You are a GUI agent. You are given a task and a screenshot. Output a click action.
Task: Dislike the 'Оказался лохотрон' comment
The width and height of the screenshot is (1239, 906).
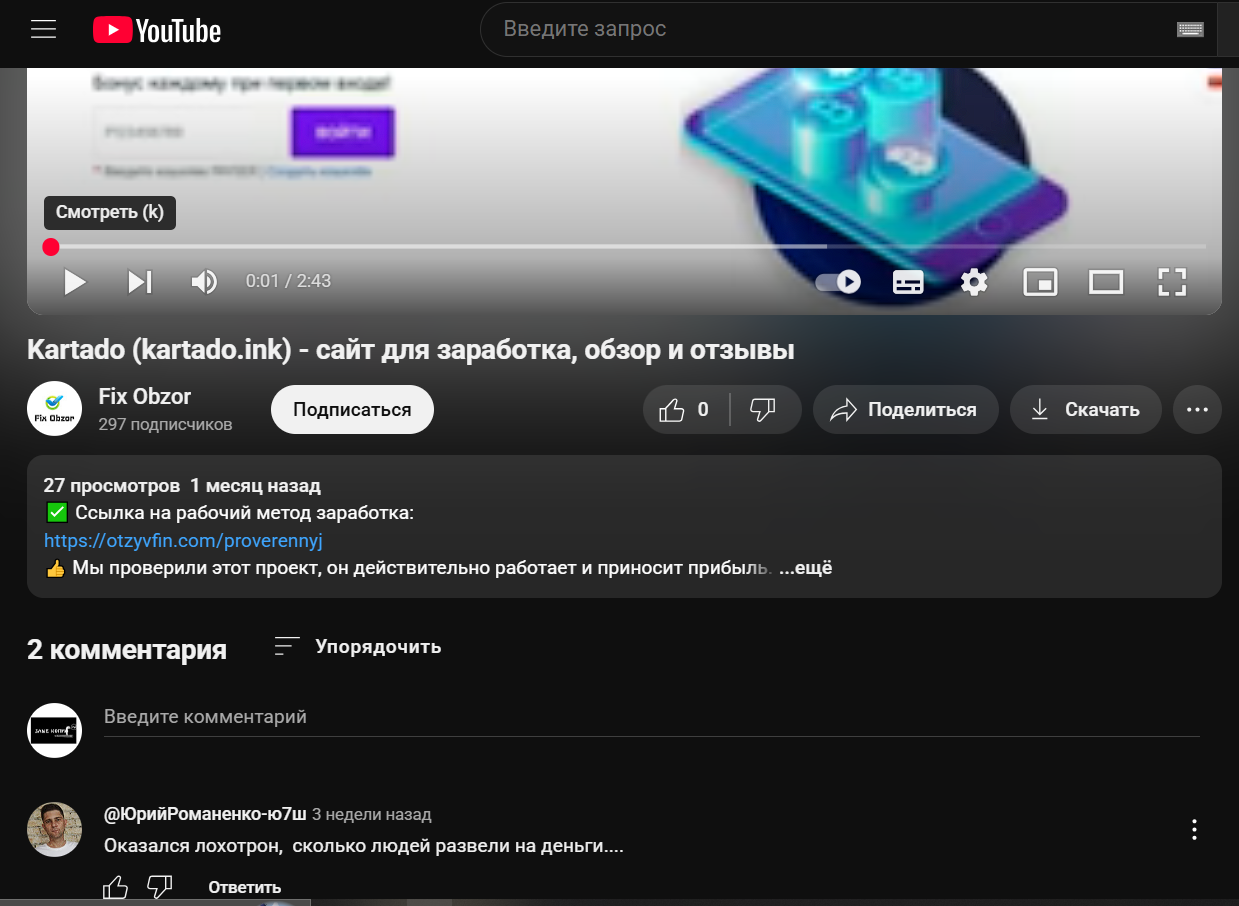click(160, 887)
